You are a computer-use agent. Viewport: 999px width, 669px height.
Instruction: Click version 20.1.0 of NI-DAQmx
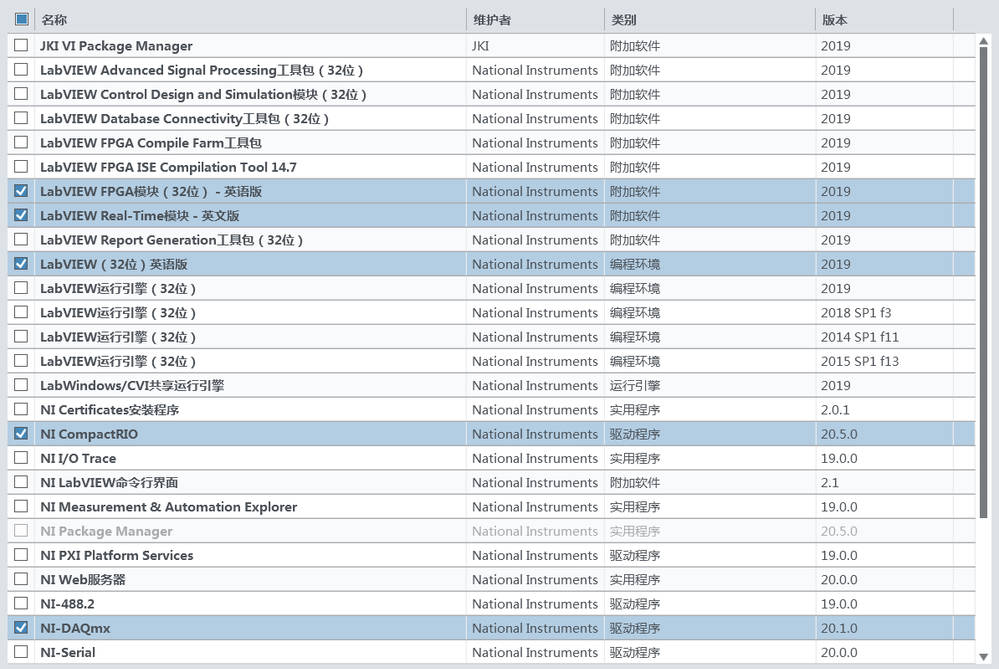coord(838,628)
